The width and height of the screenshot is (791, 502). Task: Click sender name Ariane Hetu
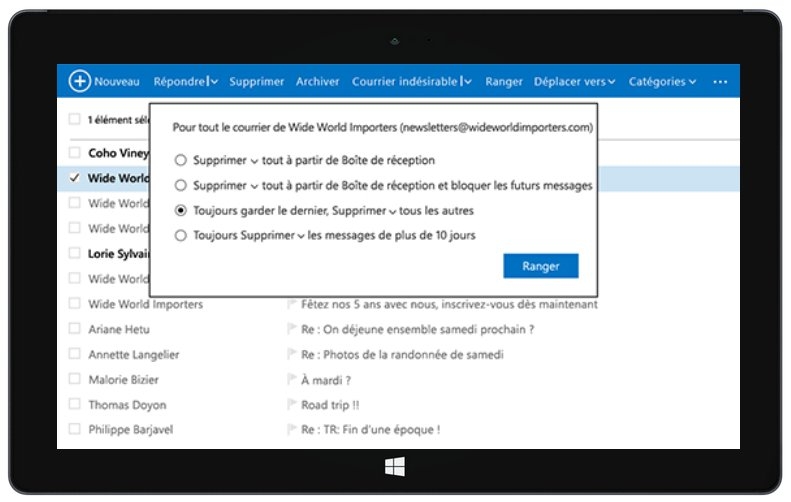(x=119, y=329)
